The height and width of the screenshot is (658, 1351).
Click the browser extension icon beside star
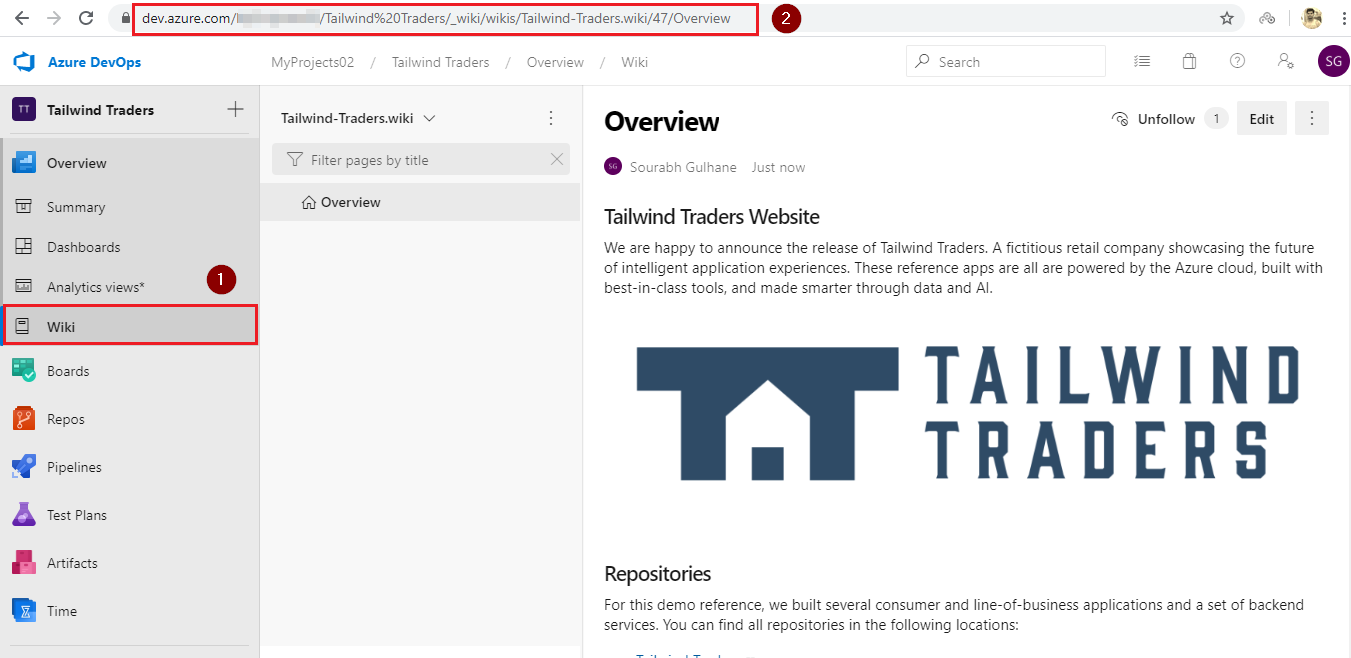click(1267, 18)
